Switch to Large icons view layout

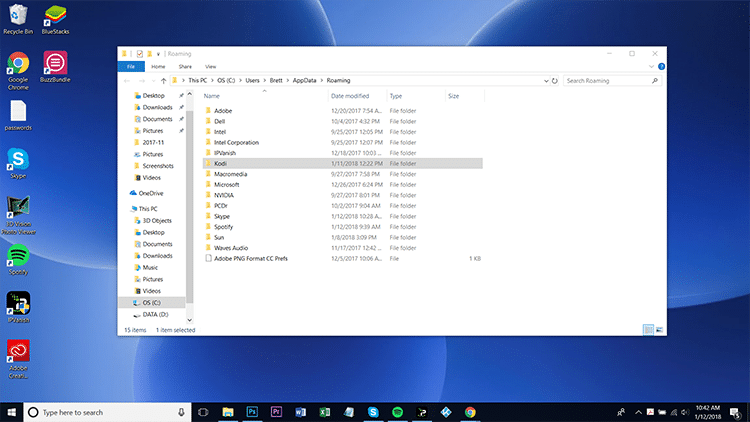tap(659, 330)
